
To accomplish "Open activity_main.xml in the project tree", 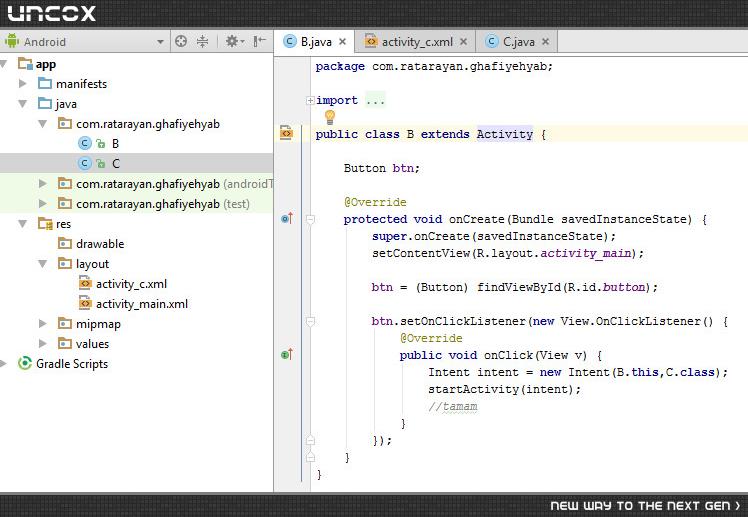I will [142, 304].
